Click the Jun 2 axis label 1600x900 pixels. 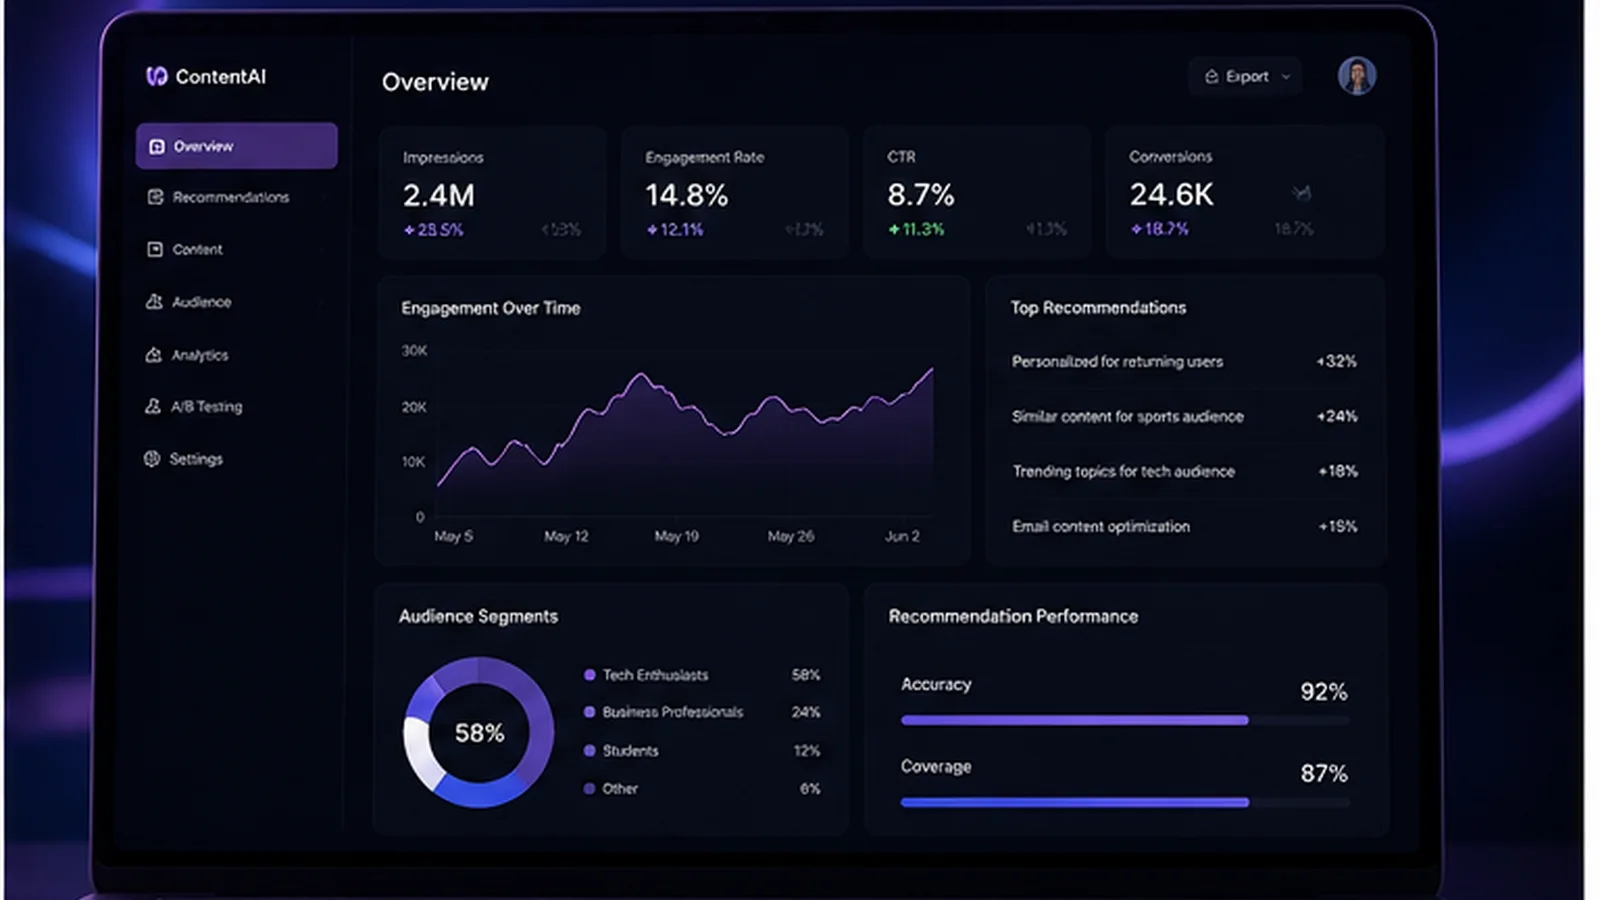click(x=902, y=536)
